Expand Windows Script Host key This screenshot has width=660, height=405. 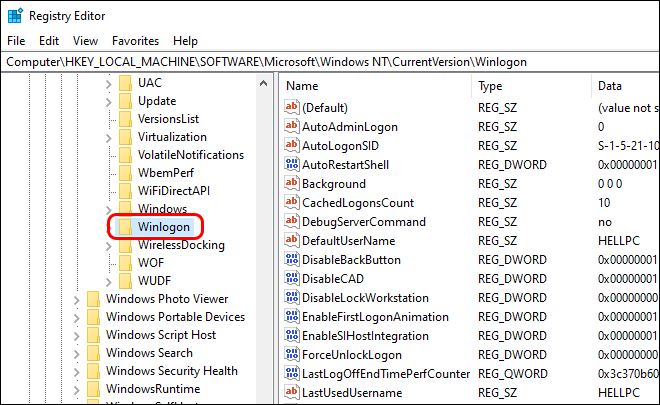(77, 336)
